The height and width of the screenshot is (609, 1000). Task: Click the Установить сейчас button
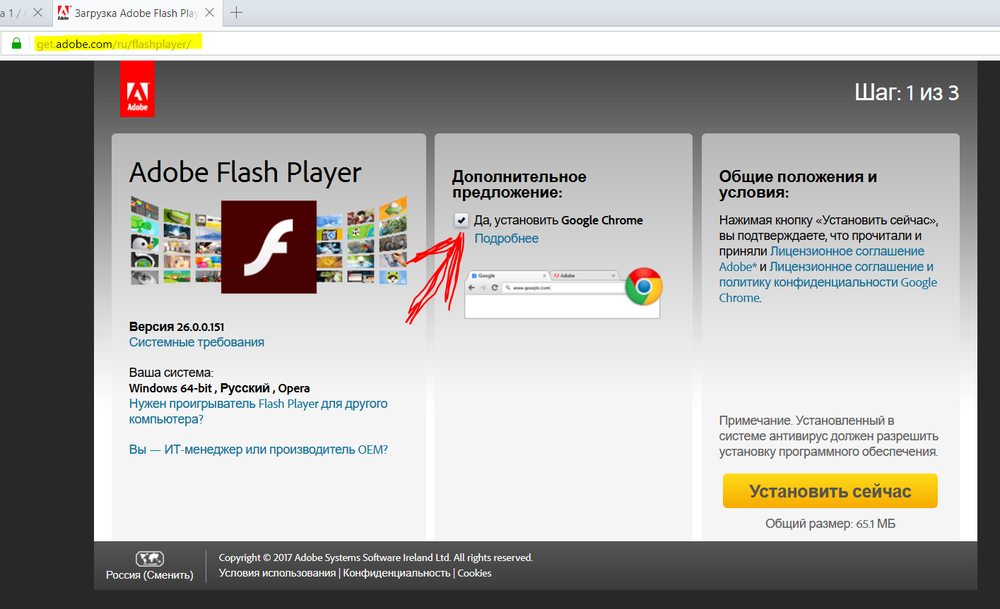click(830, 491)
